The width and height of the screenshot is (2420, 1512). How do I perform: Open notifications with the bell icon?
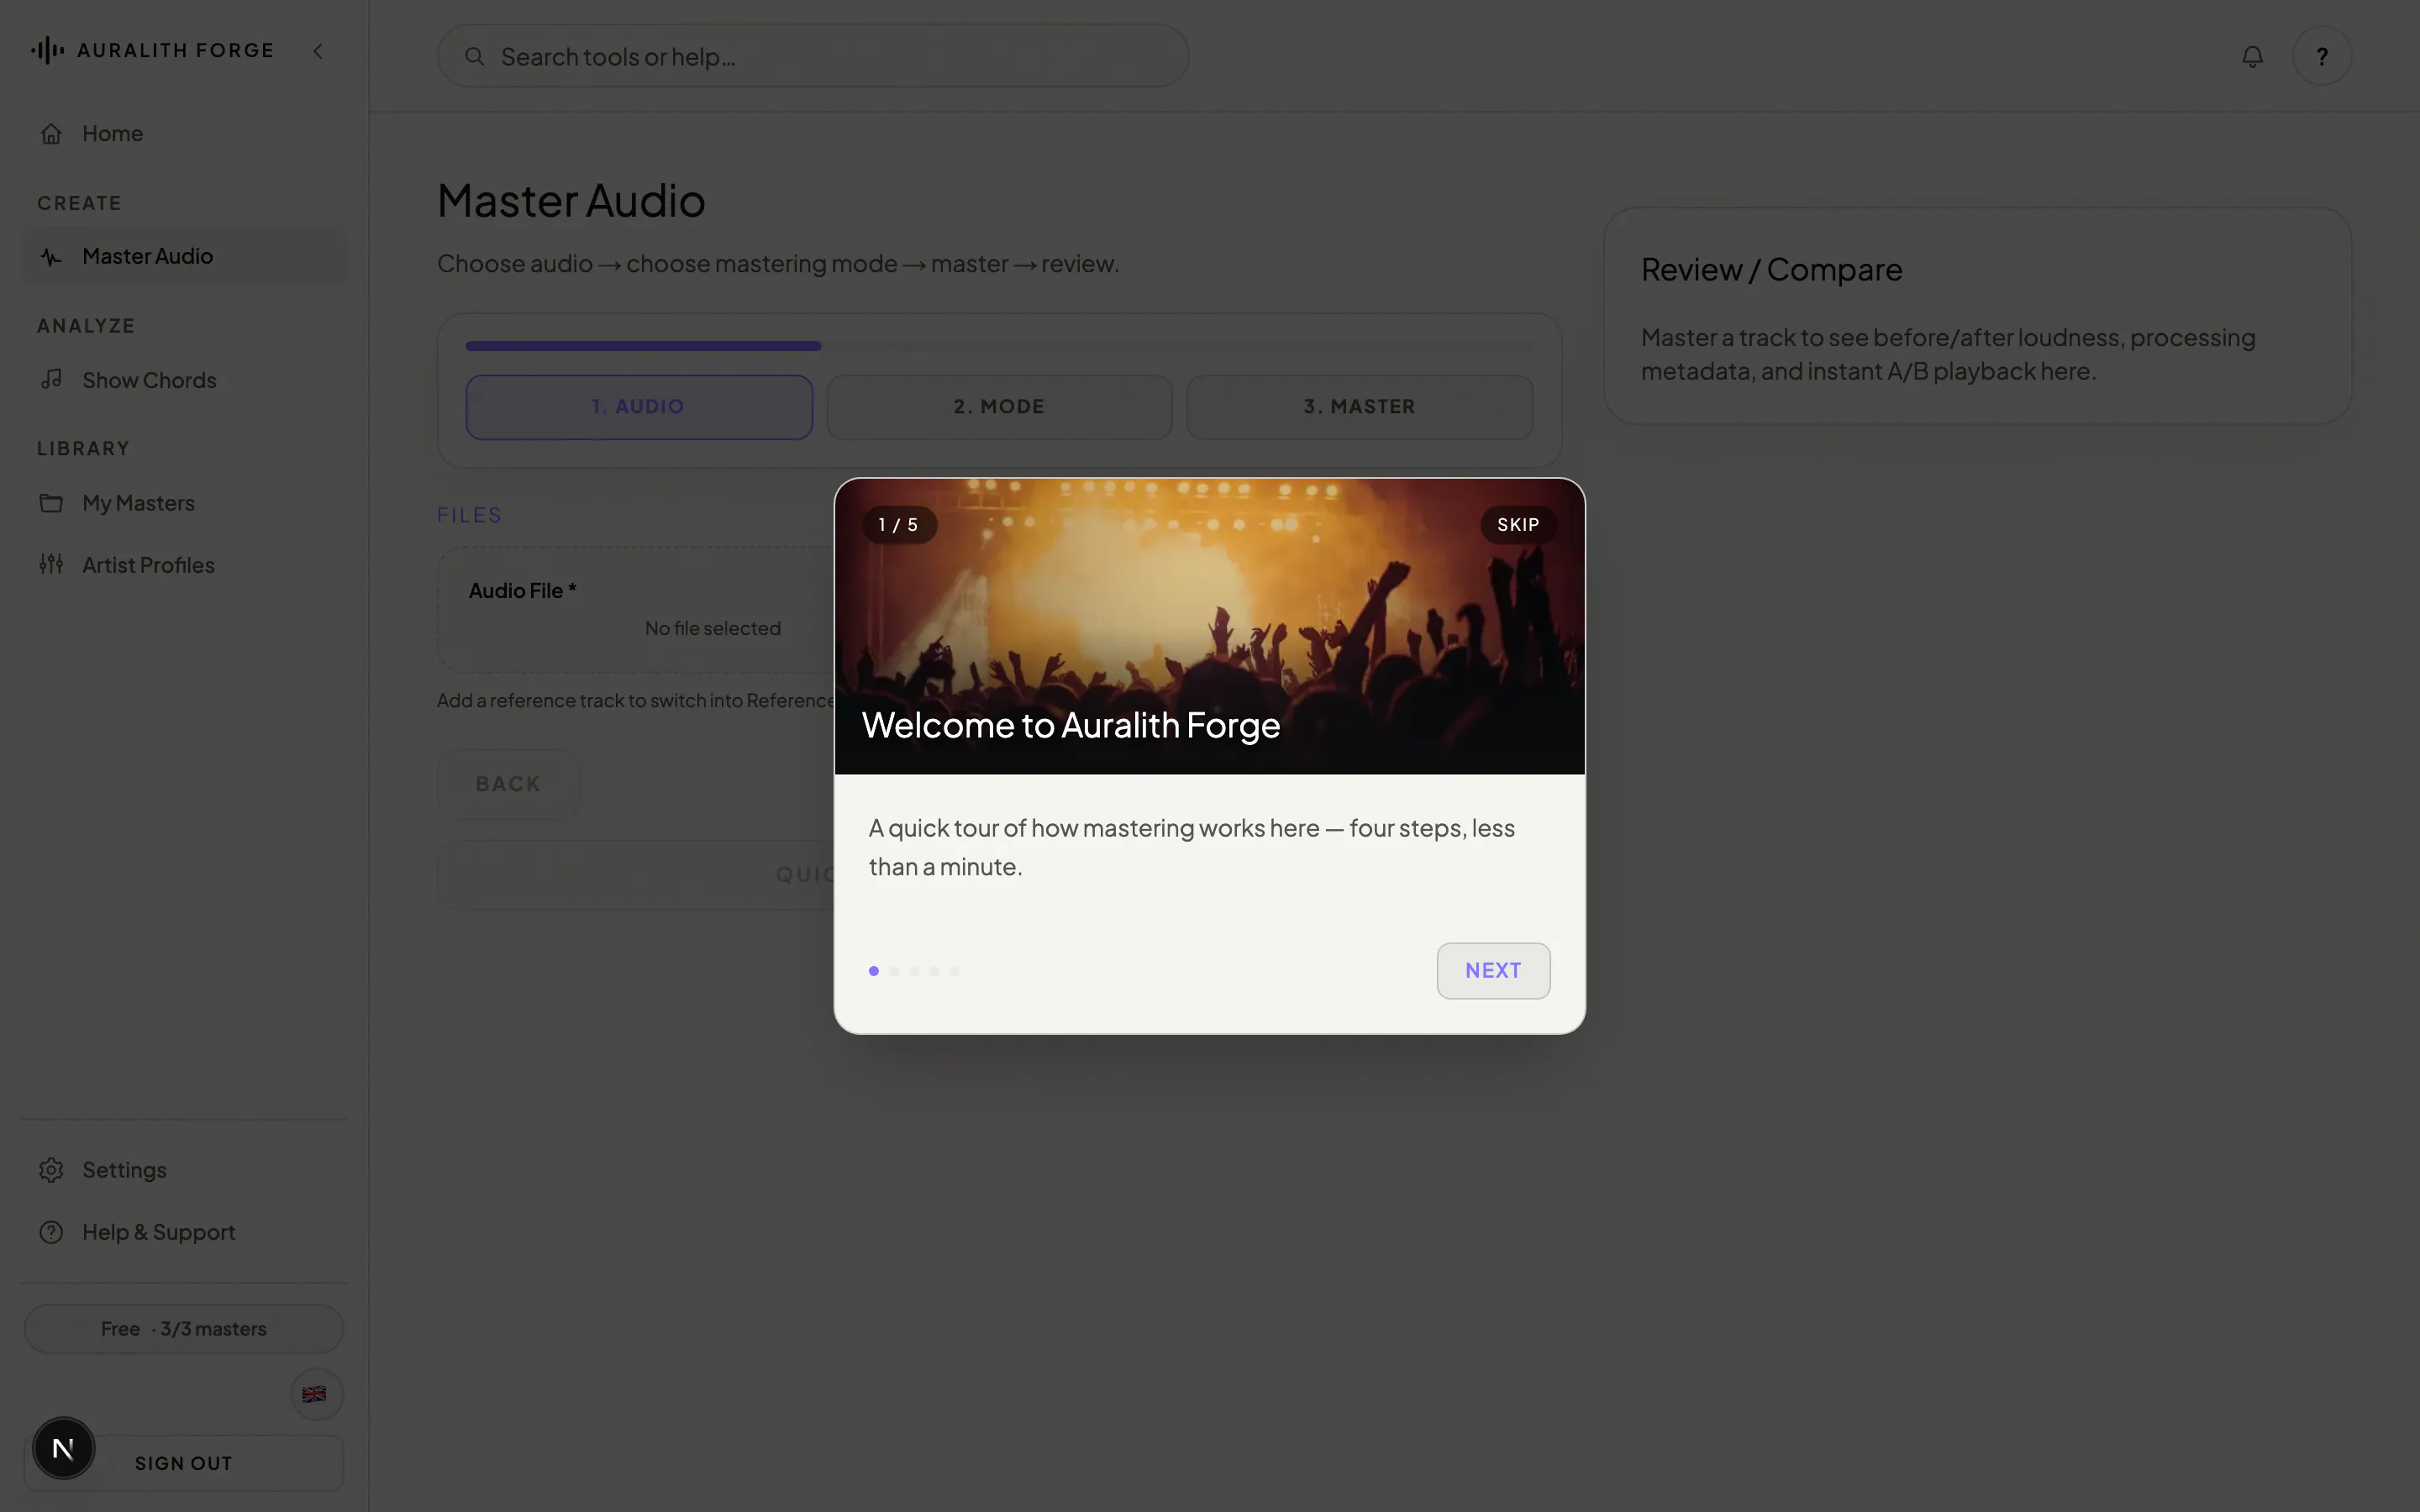[x=2252, y=56]
